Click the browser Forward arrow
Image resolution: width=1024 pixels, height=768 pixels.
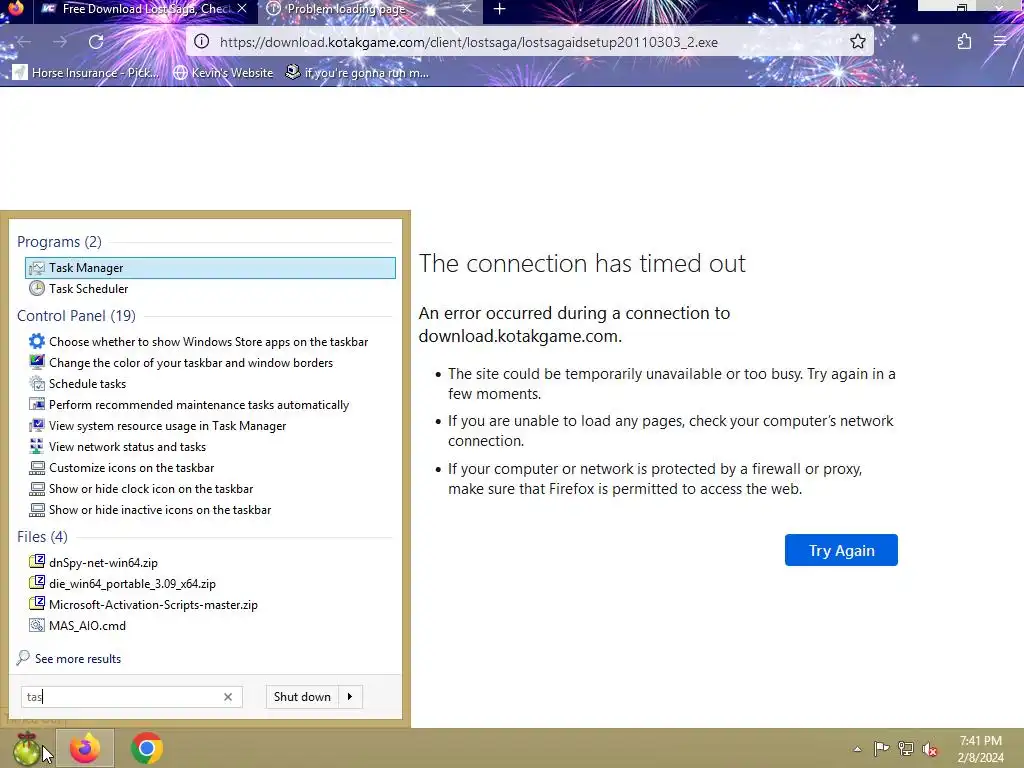click(x=59, y=42)
